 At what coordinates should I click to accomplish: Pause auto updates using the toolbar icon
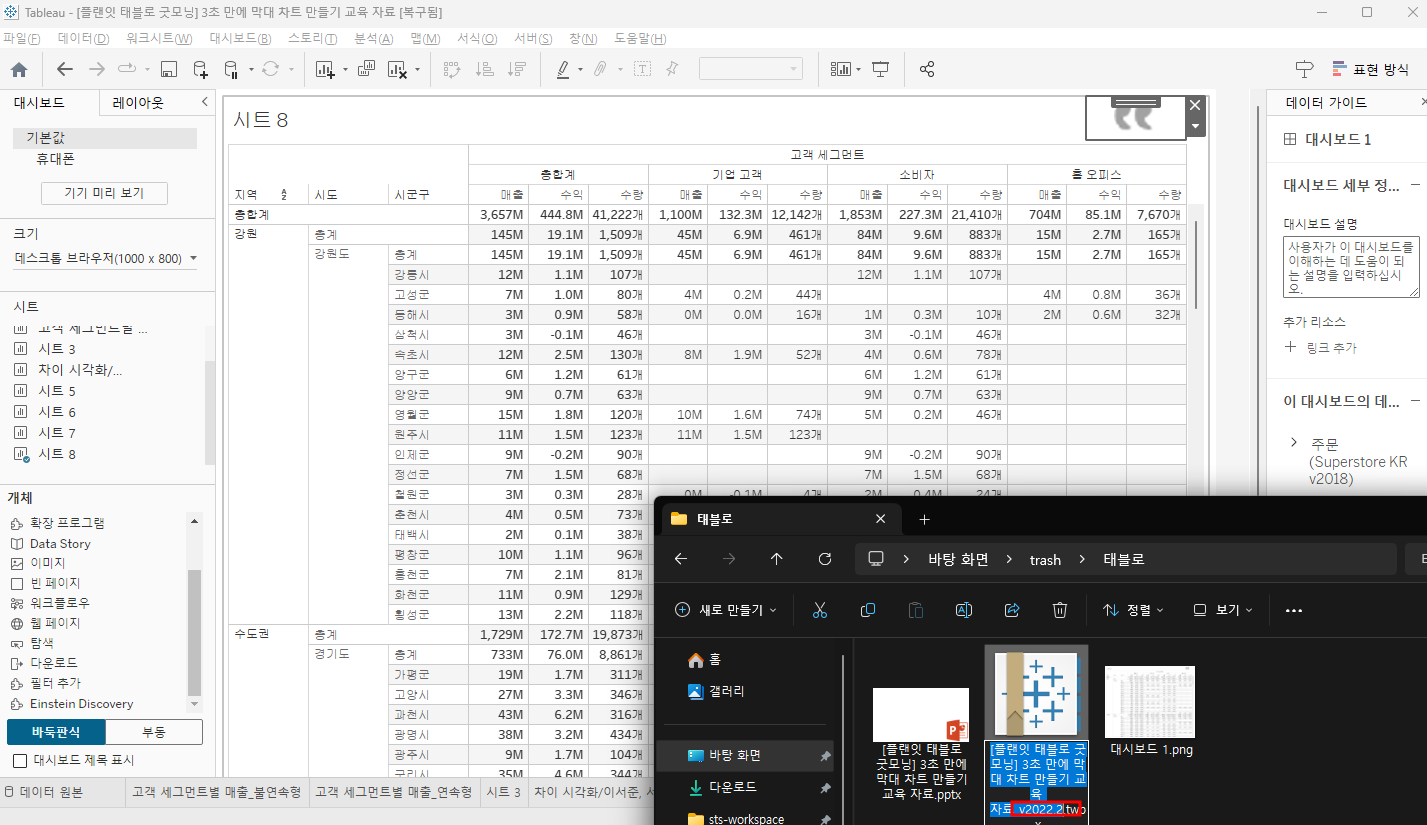click(x=231, y=69)
